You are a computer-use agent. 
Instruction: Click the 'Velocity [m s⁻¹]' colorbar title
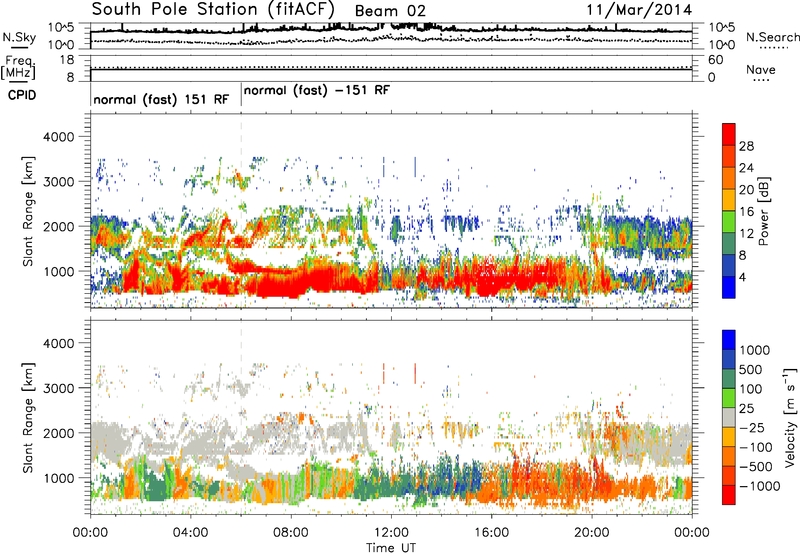(x=790, y=417)
